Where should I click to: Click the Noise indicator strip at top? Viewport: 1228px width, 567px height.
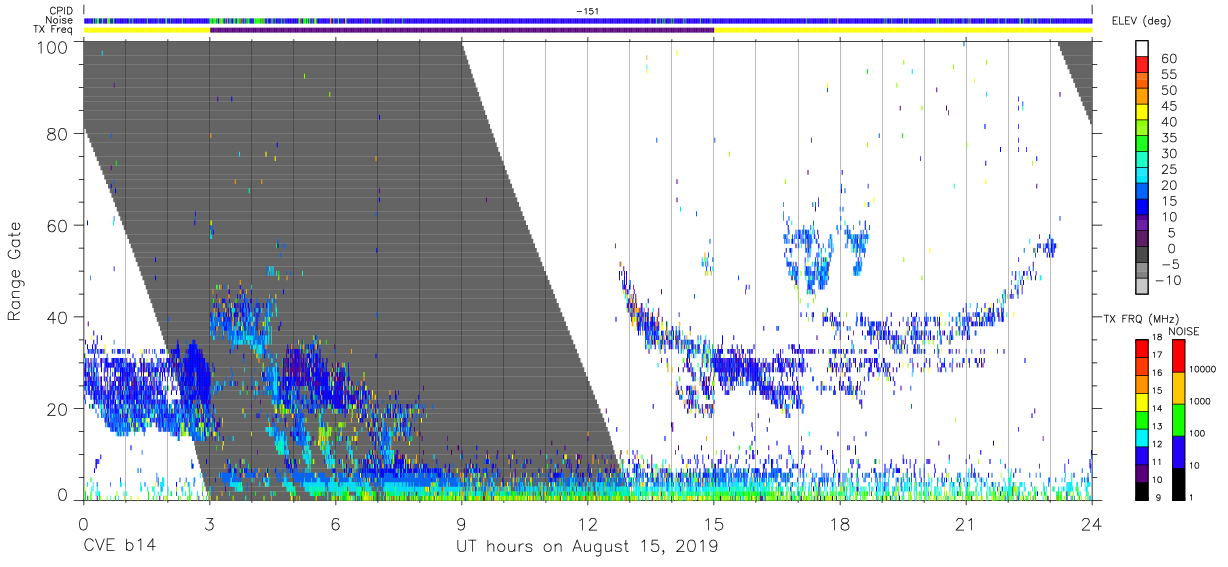pos(588,20)
